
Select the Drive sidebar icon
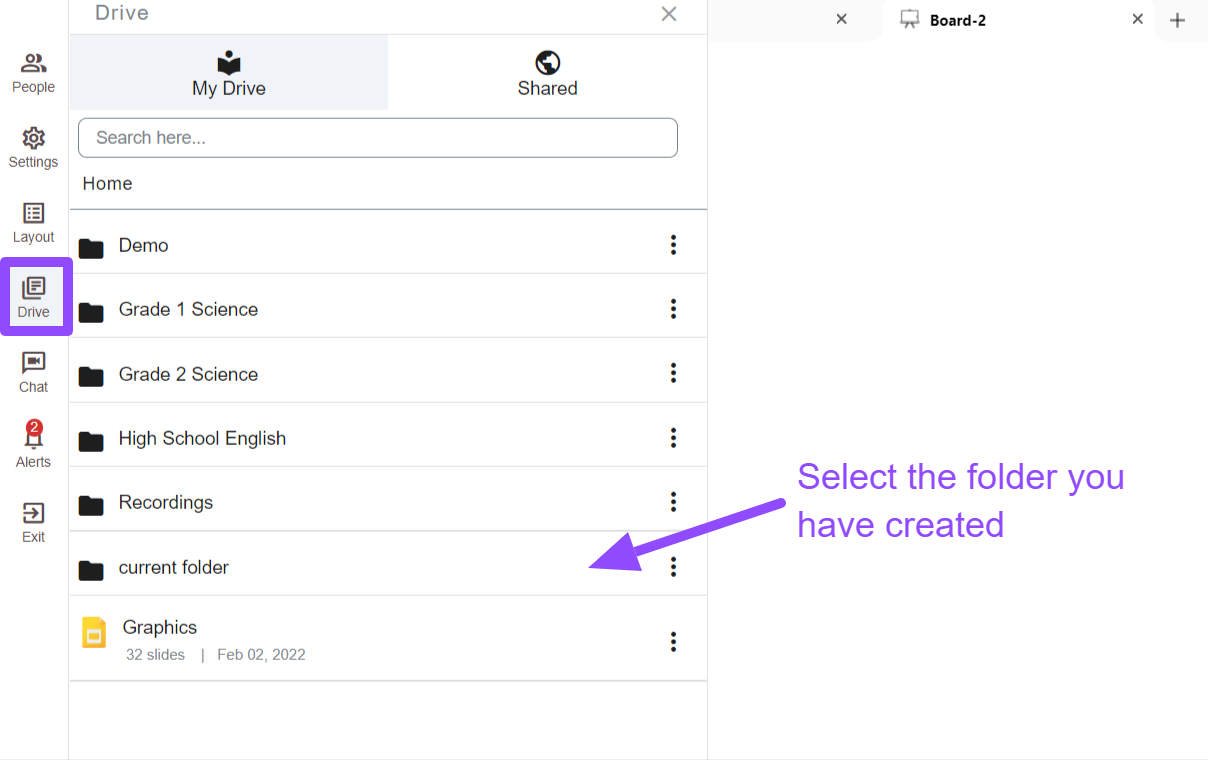(x=34, y=298)
